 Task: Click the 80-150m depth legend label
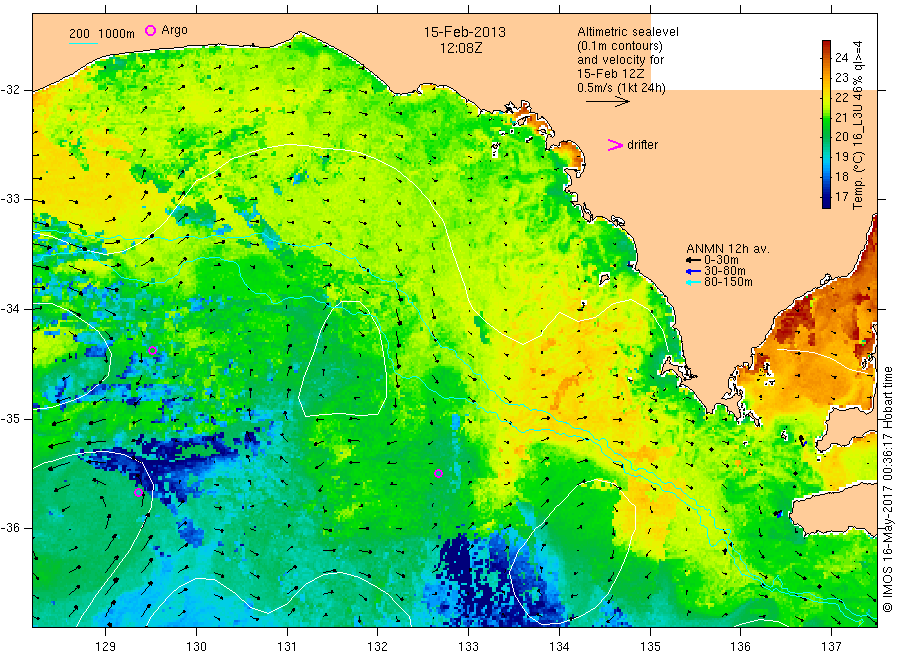click(728, 282)
